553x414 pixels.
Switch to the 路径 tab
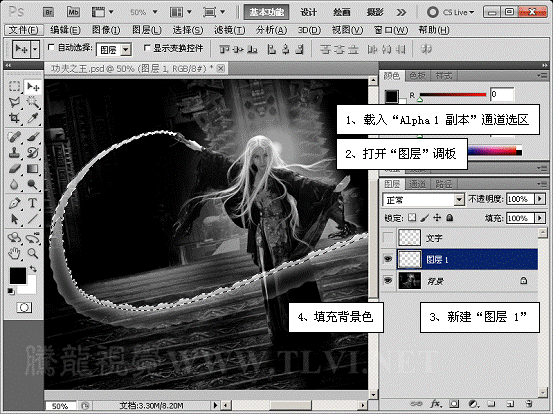tap(443, 184)
